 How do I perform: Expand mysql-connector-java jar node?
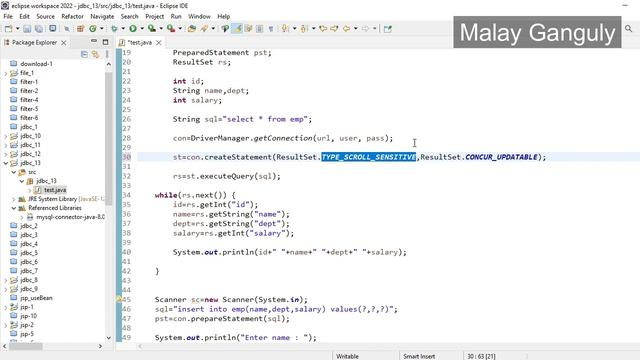click(22, 217)
